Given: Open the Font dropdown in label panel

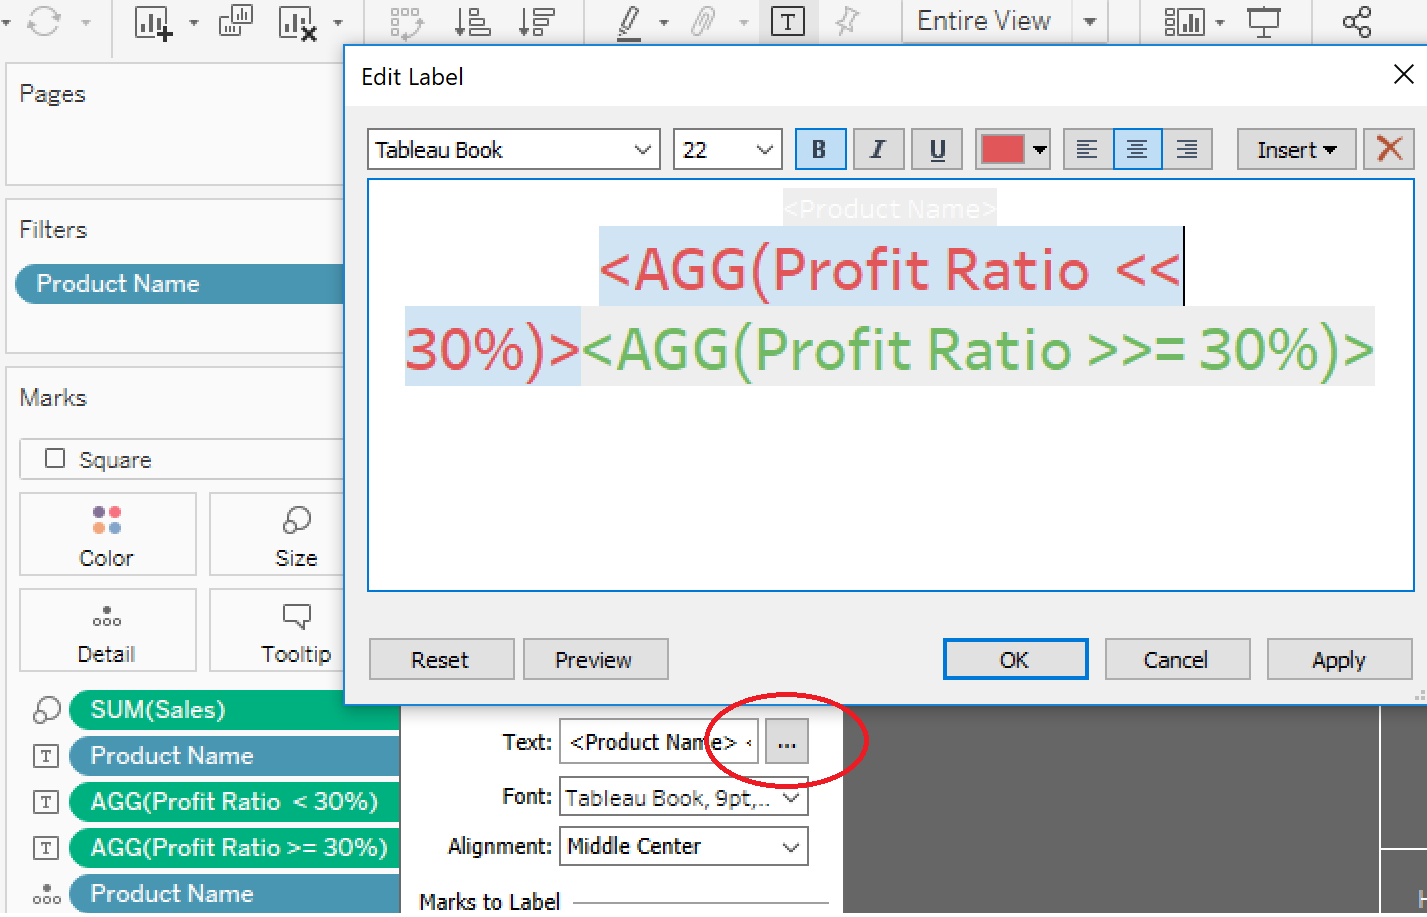Looking at the screenshot, I should (684, 797).
